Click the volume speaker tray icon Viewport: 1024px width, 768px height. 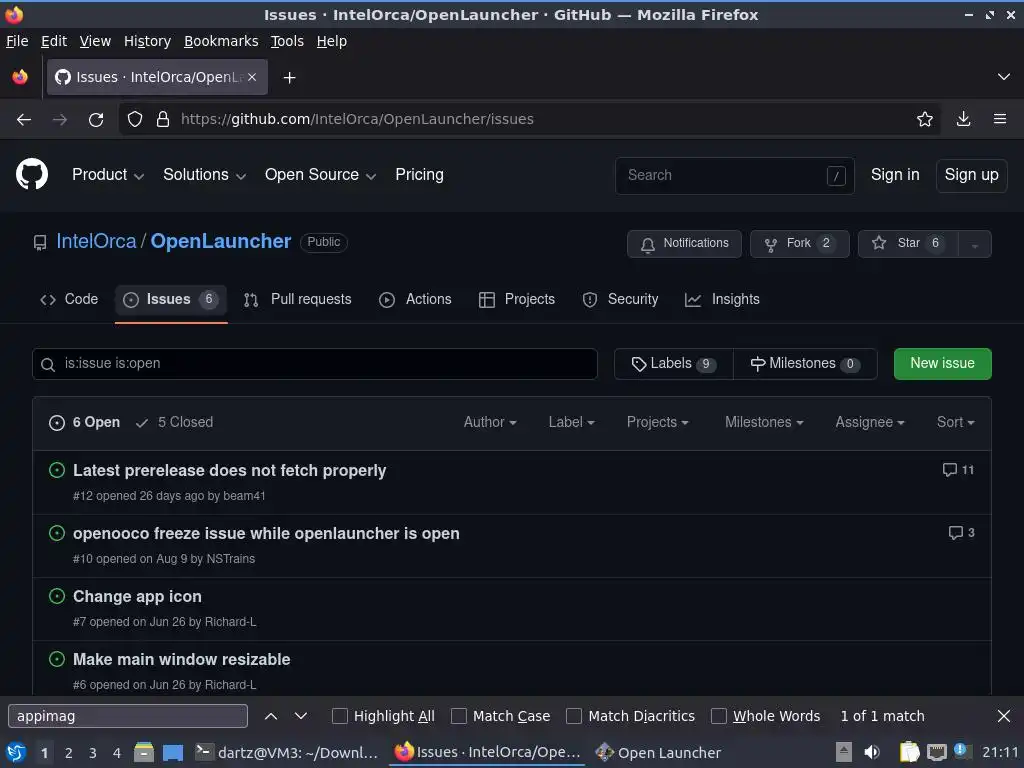tap(872, 753)
